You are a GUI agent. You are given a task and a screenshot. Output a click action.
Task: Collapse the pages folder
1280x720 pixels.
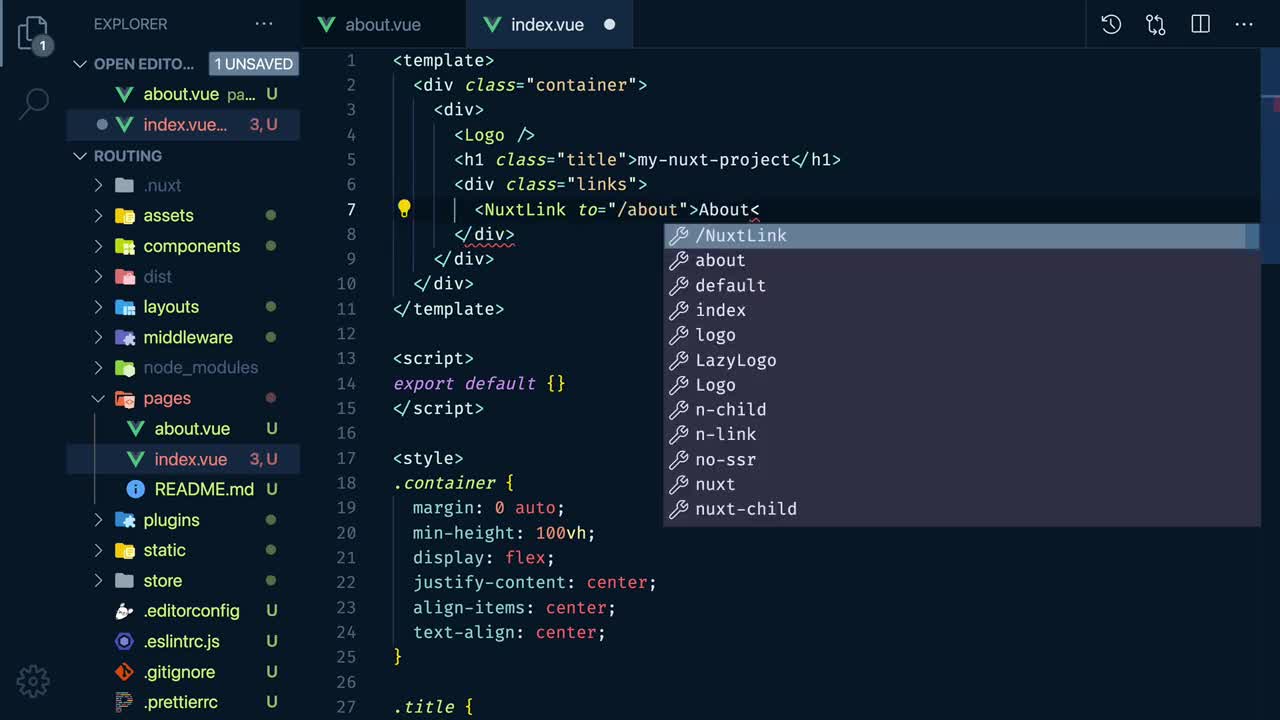coord(166,398)
